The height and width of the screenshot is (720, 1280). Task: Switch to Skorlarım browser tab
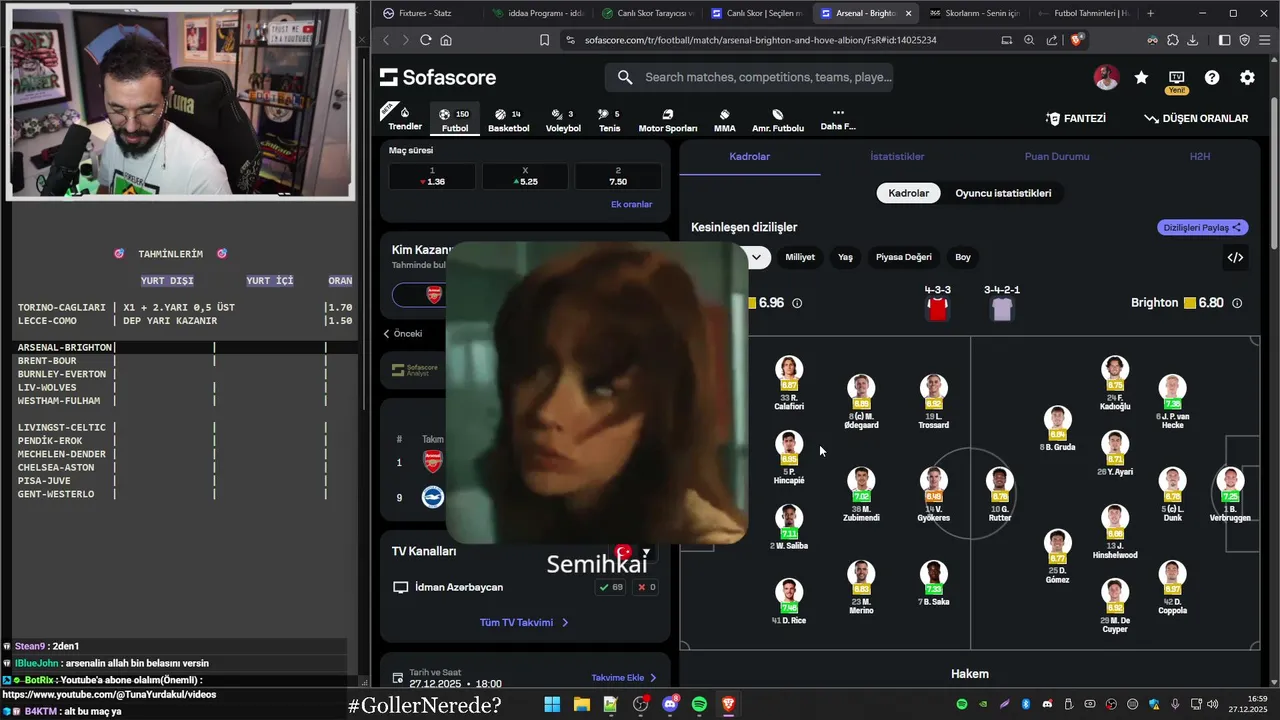(x=975, y=13)
